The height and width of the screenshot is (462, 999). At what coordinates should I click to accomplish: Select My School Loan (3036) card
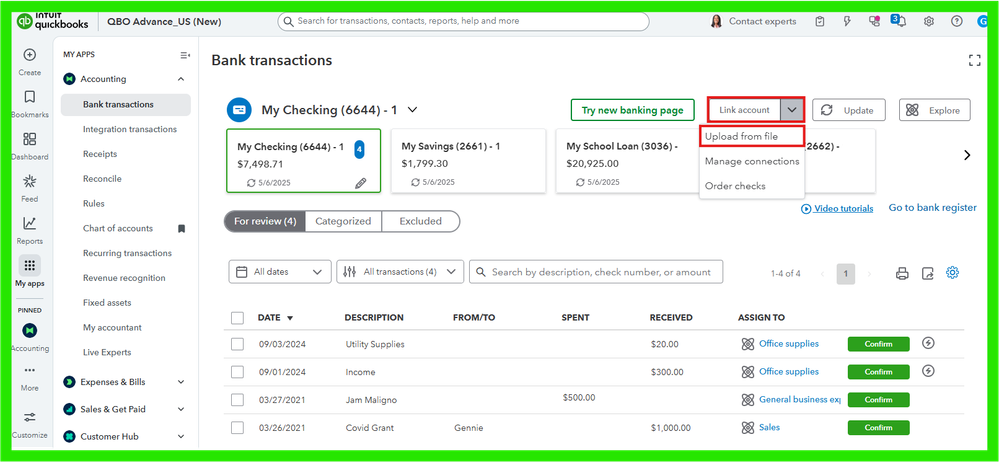[628, 161]
